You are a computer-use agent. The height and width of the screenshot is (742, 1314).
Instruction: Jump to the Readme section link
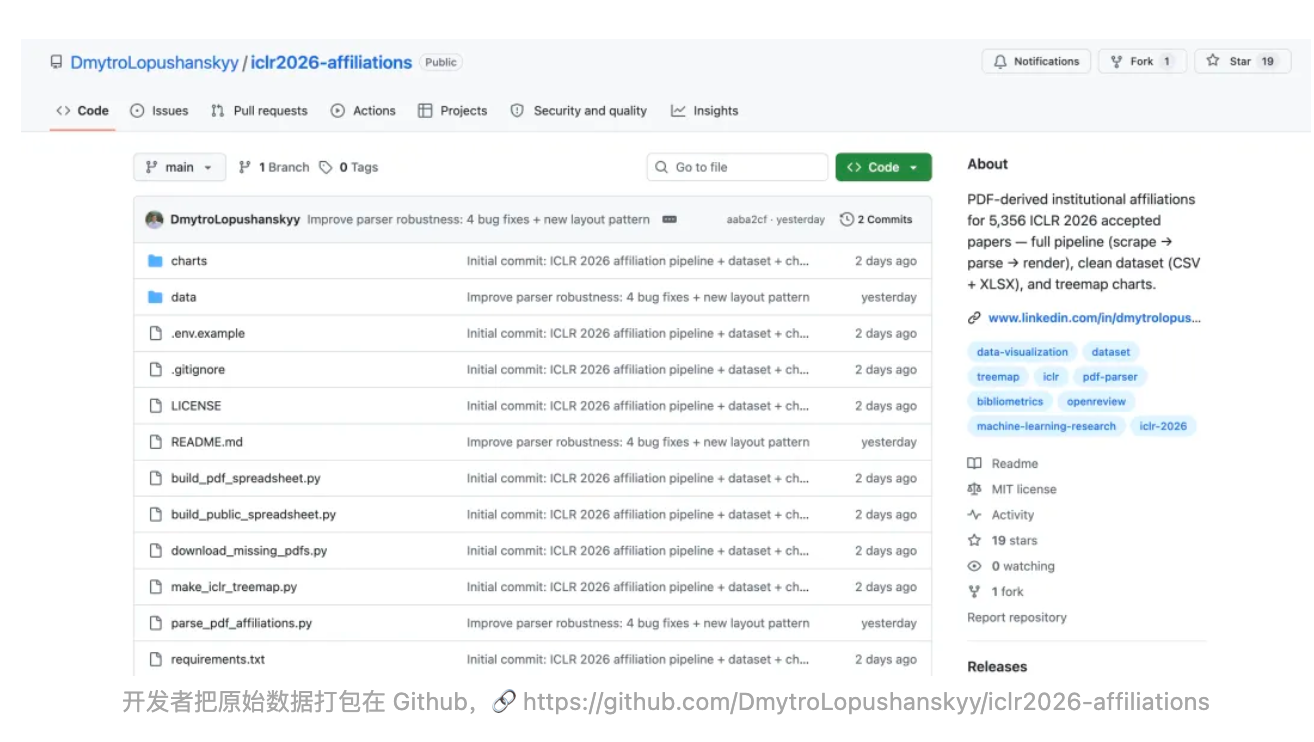(1003, 464)
